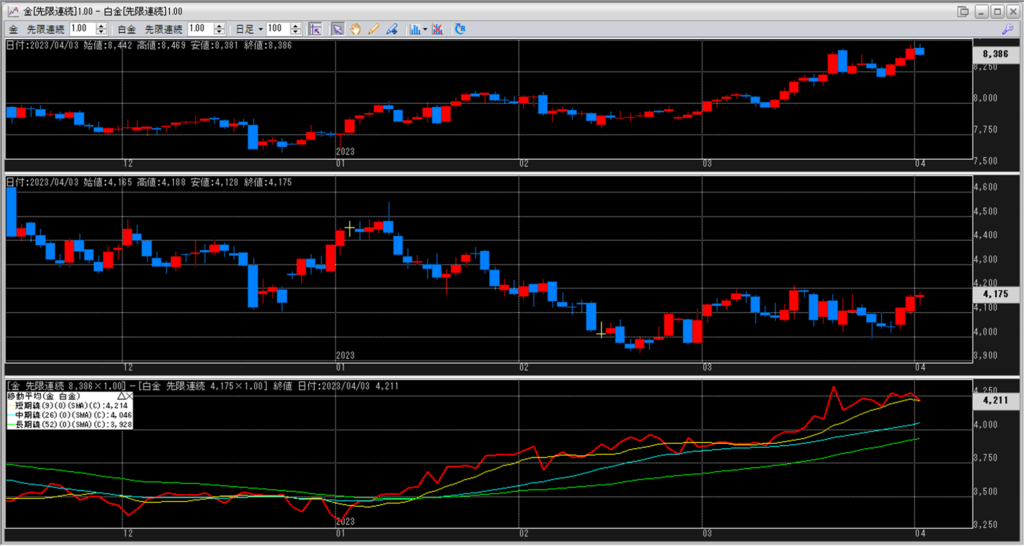
Task: Click the blue refresh icon
Action: tap(460, 29)
